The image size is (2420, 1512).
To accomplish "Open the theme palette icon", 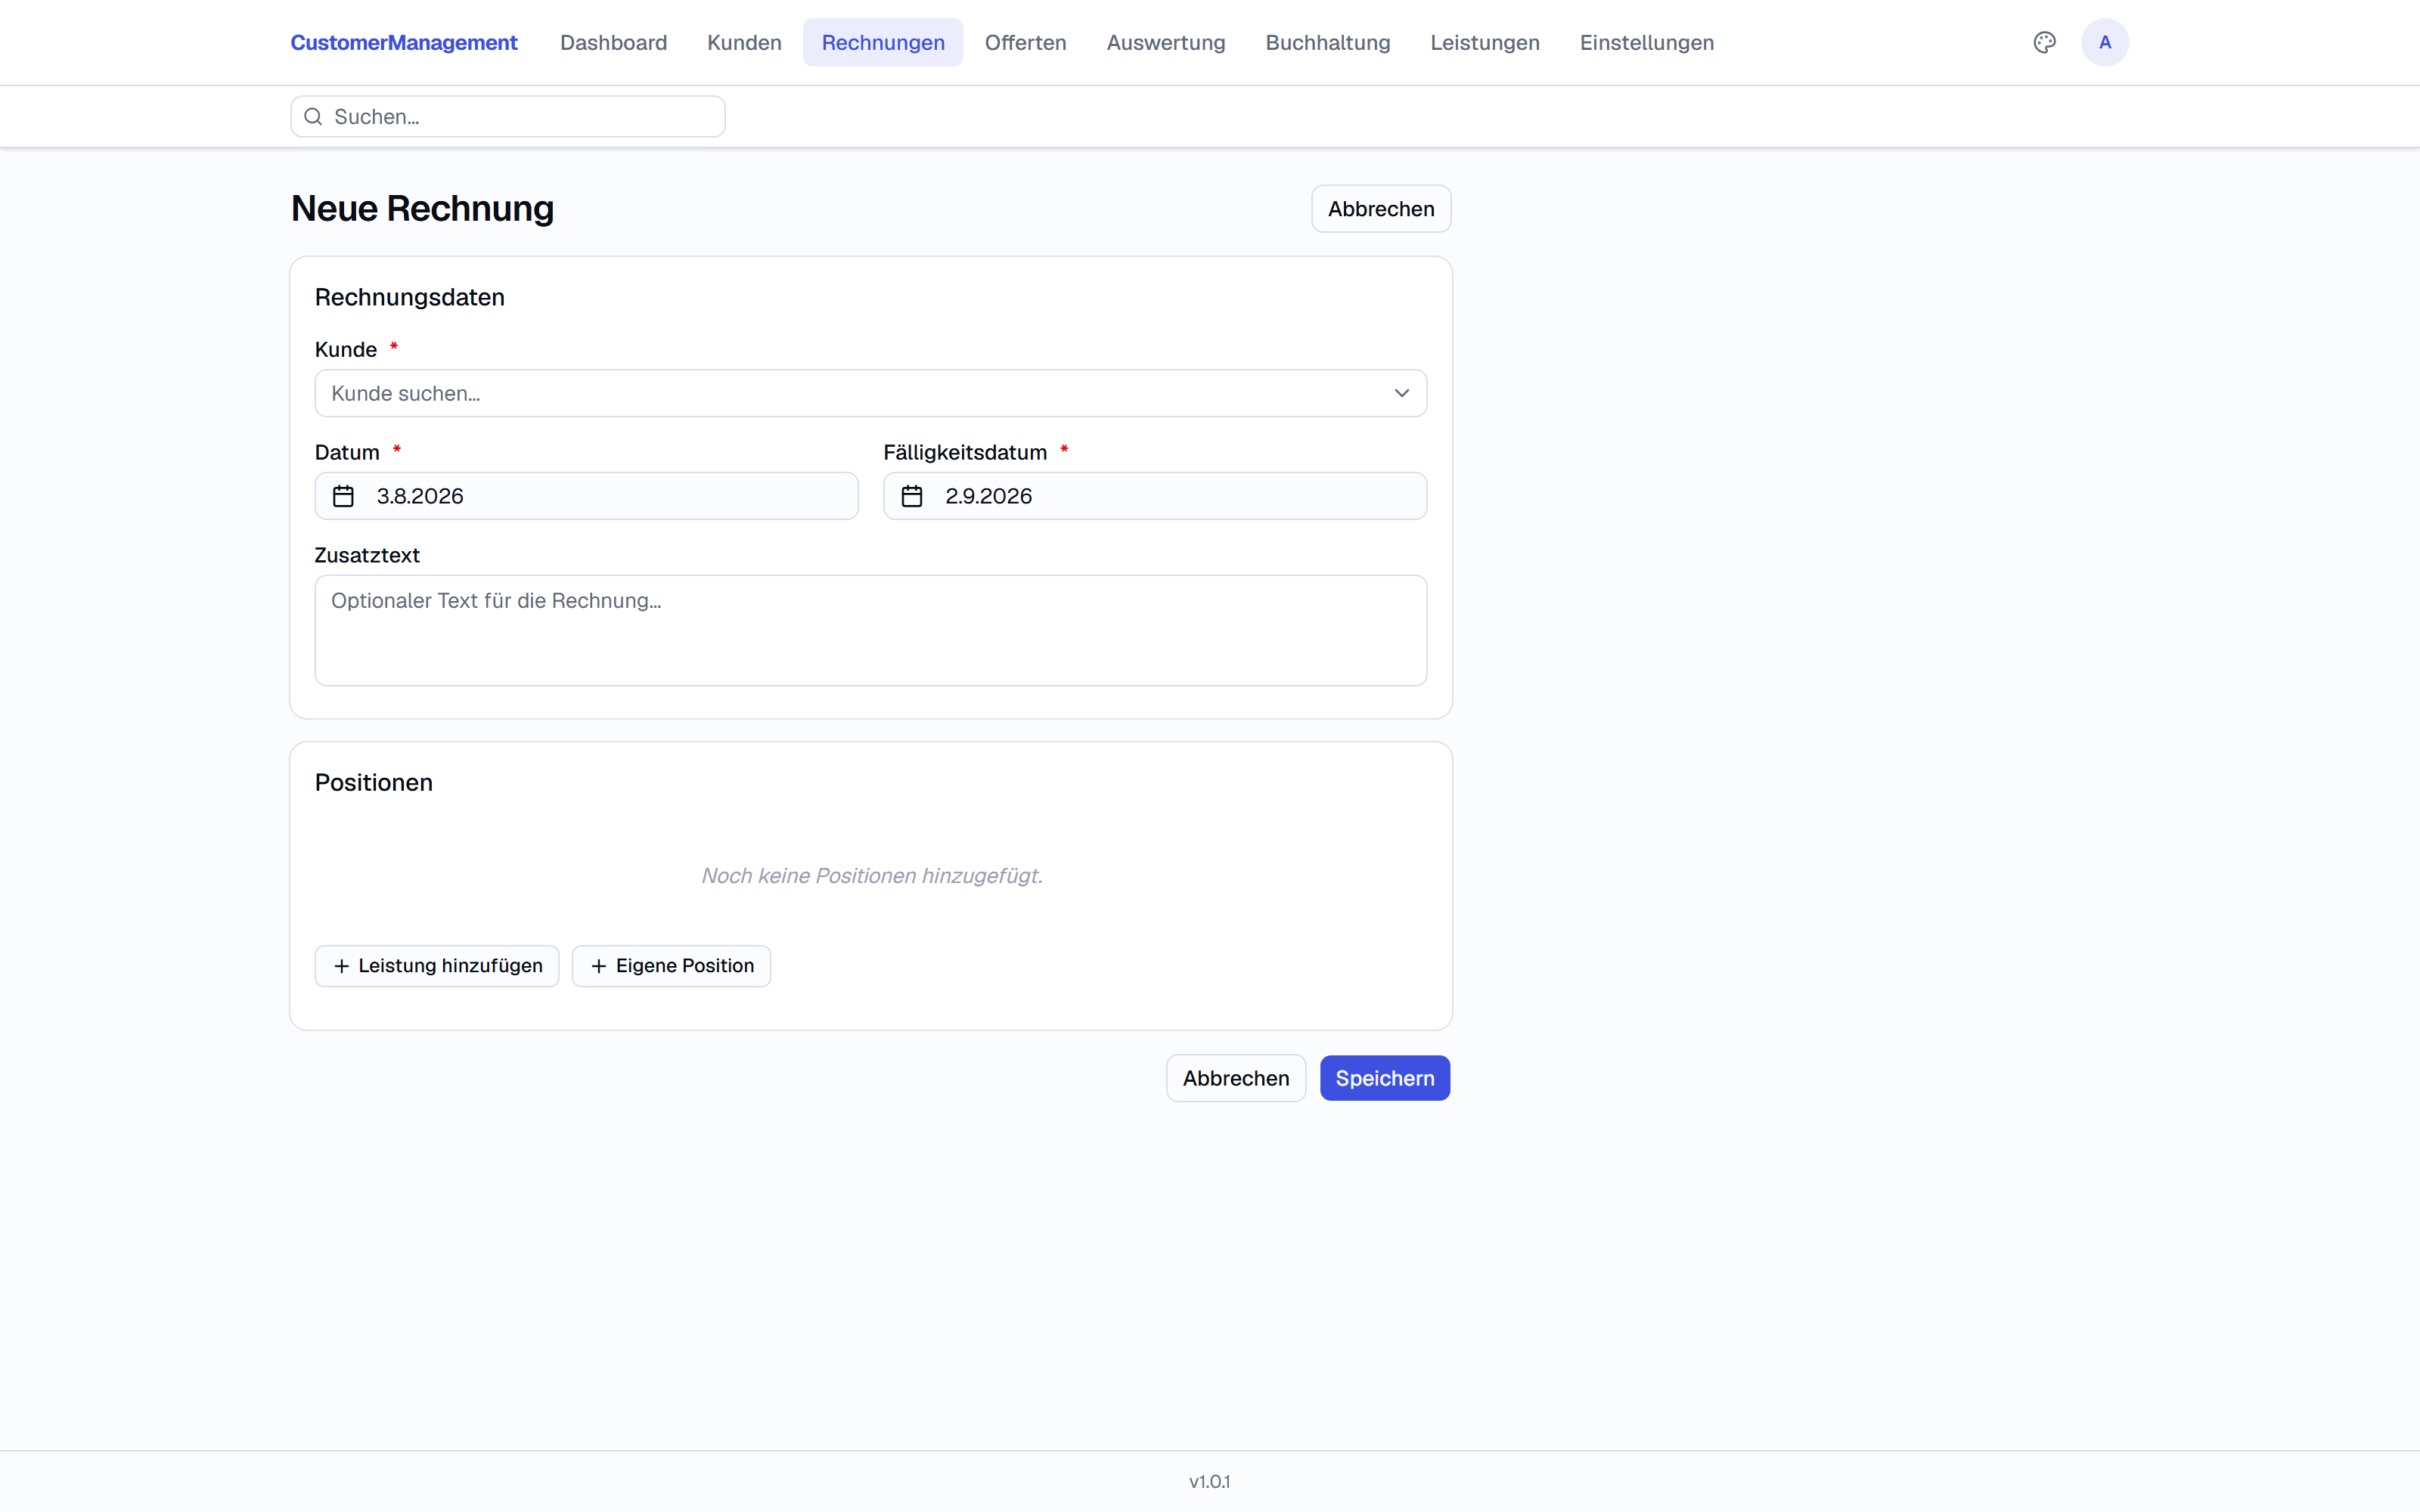I will (2044, 42).
